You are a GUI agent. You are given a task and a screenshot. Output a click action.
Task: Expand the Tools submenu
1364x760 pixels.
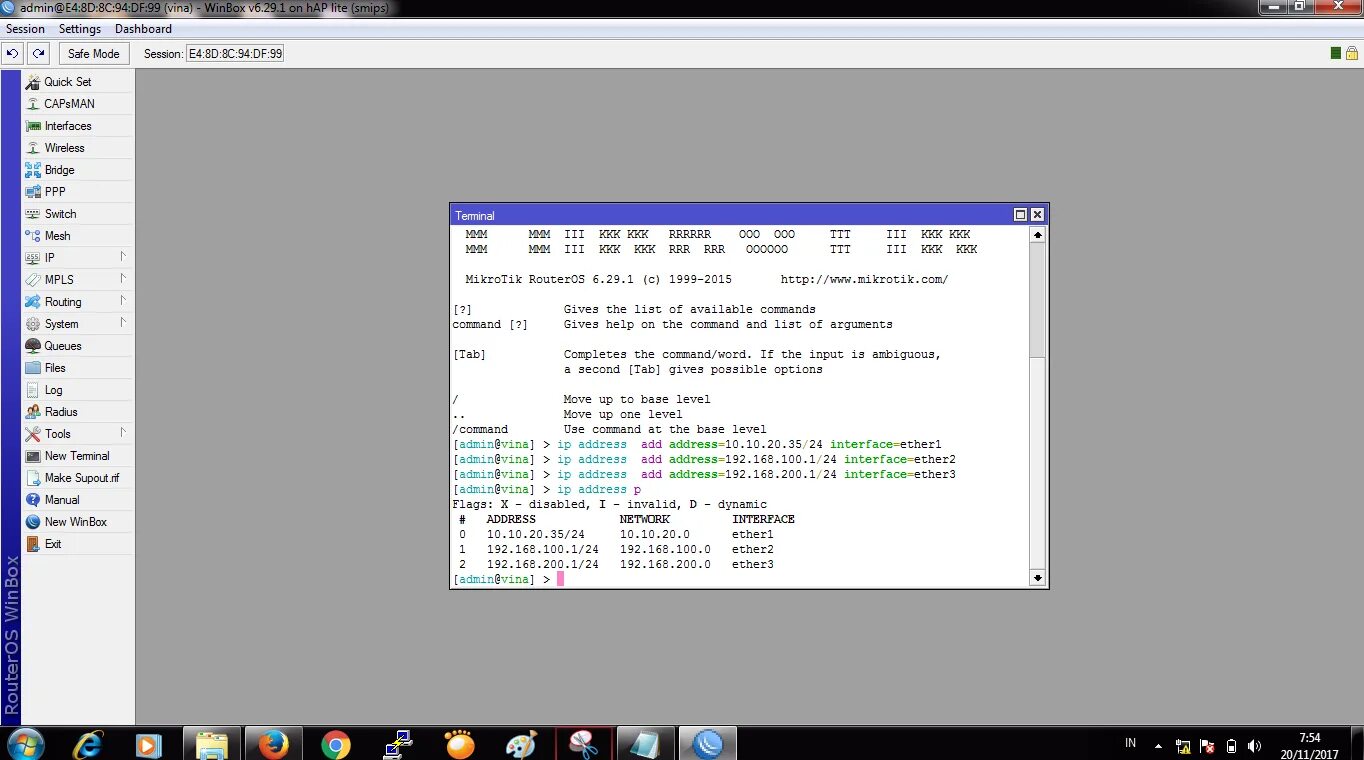click(77, 434)
